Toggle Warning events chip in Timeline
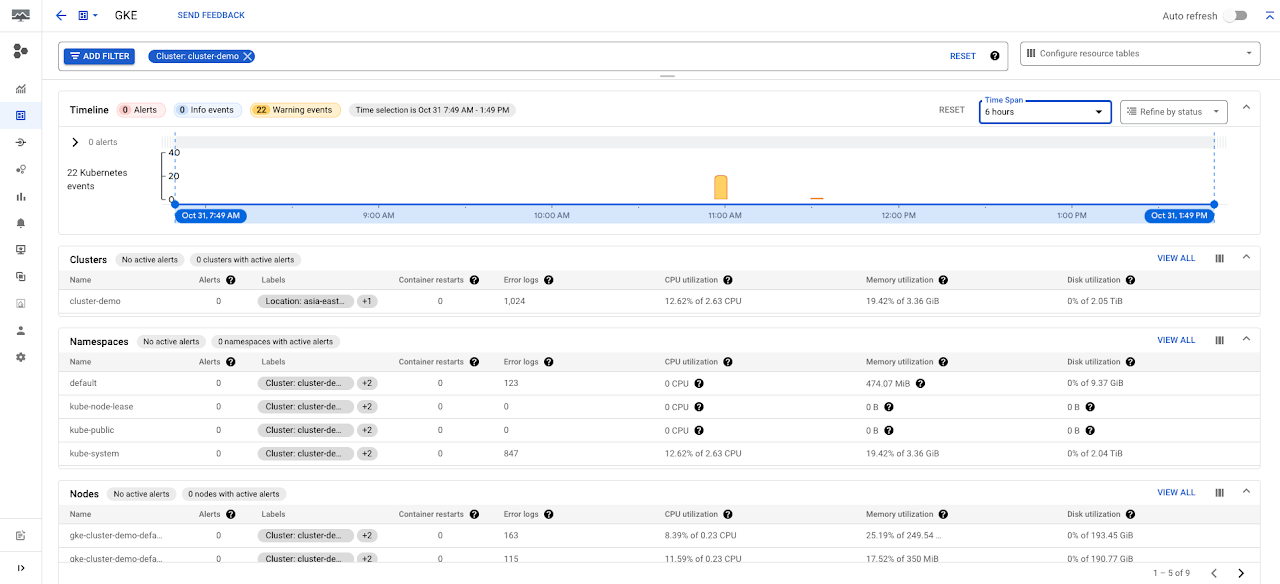Image resolution: width=1280 pixels, height=584 pixels. click(295, 110)
